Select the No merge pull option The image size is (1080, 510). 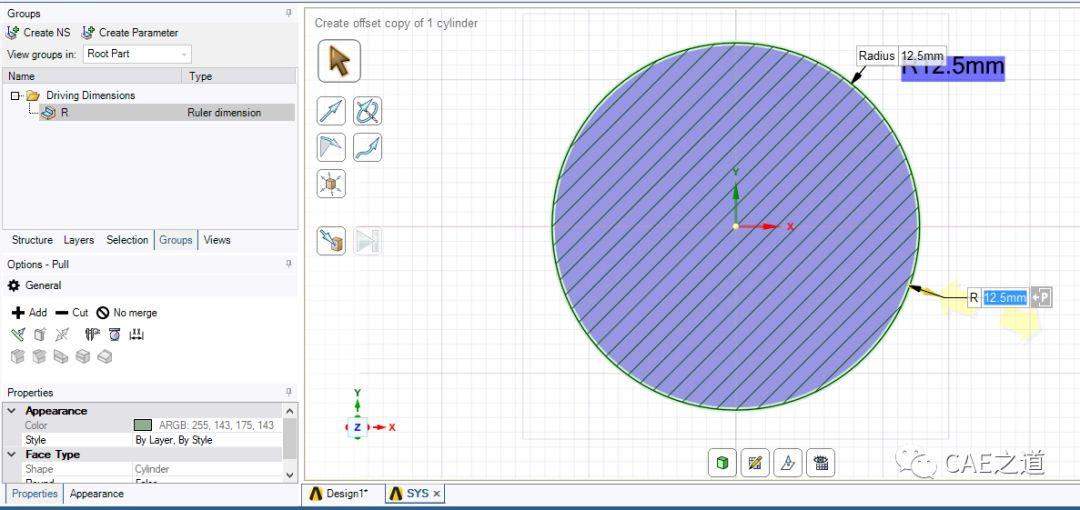point(127,312)
